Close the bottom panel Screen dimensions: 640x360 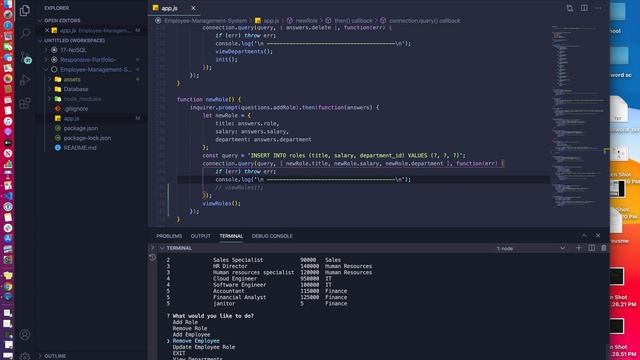(x=598, y=236)
